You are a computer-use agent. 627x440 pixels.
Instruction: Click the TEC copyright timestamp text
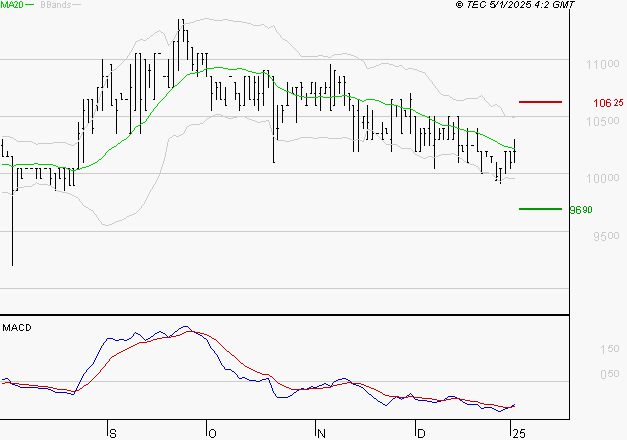pos(515,5)
